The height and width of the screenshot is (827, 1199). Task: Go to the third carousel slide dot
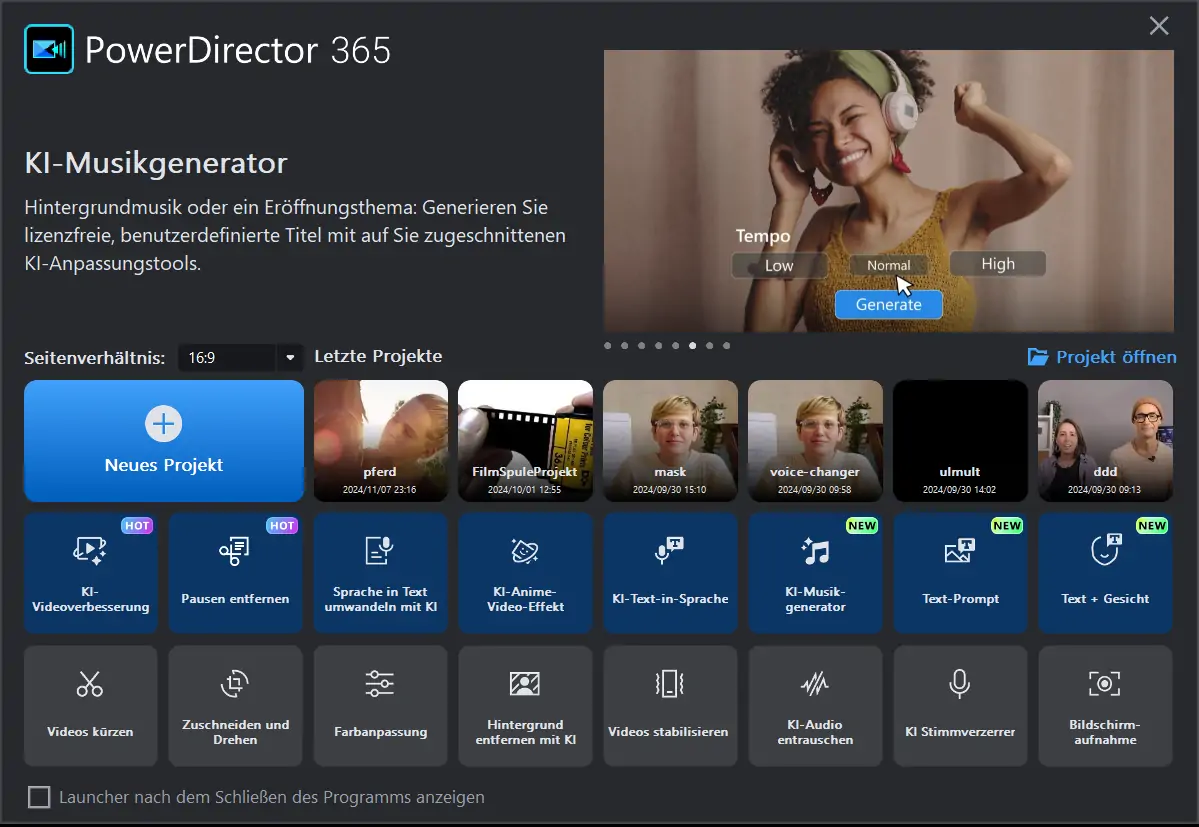coord(642,345)
